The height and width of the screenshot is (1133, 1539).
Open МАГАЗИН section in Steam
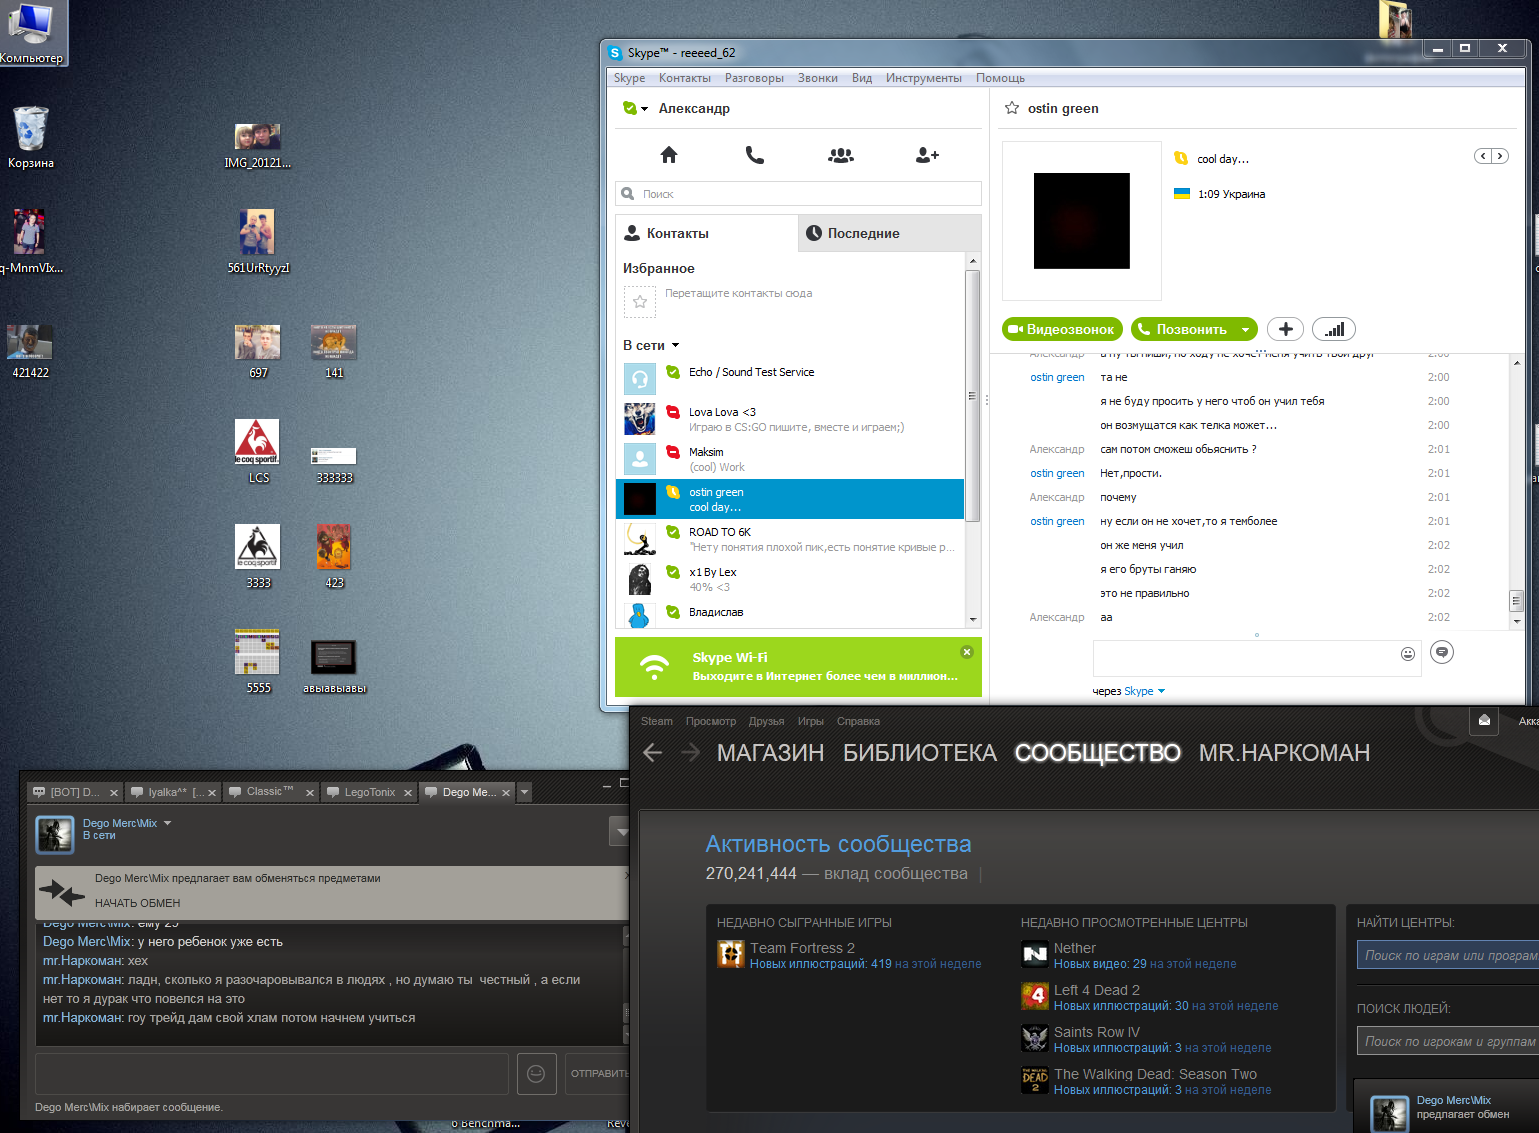(771, 753)
